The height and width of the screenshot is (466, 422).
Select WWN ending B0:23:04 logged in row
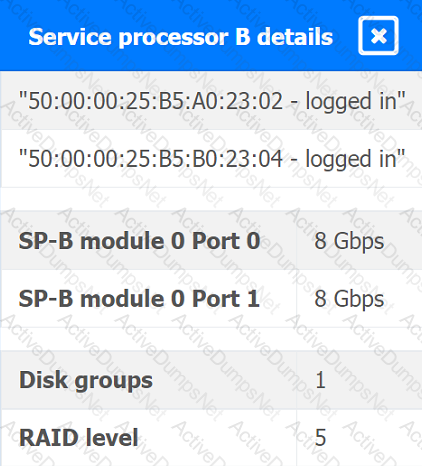click(x=211, y=159)
